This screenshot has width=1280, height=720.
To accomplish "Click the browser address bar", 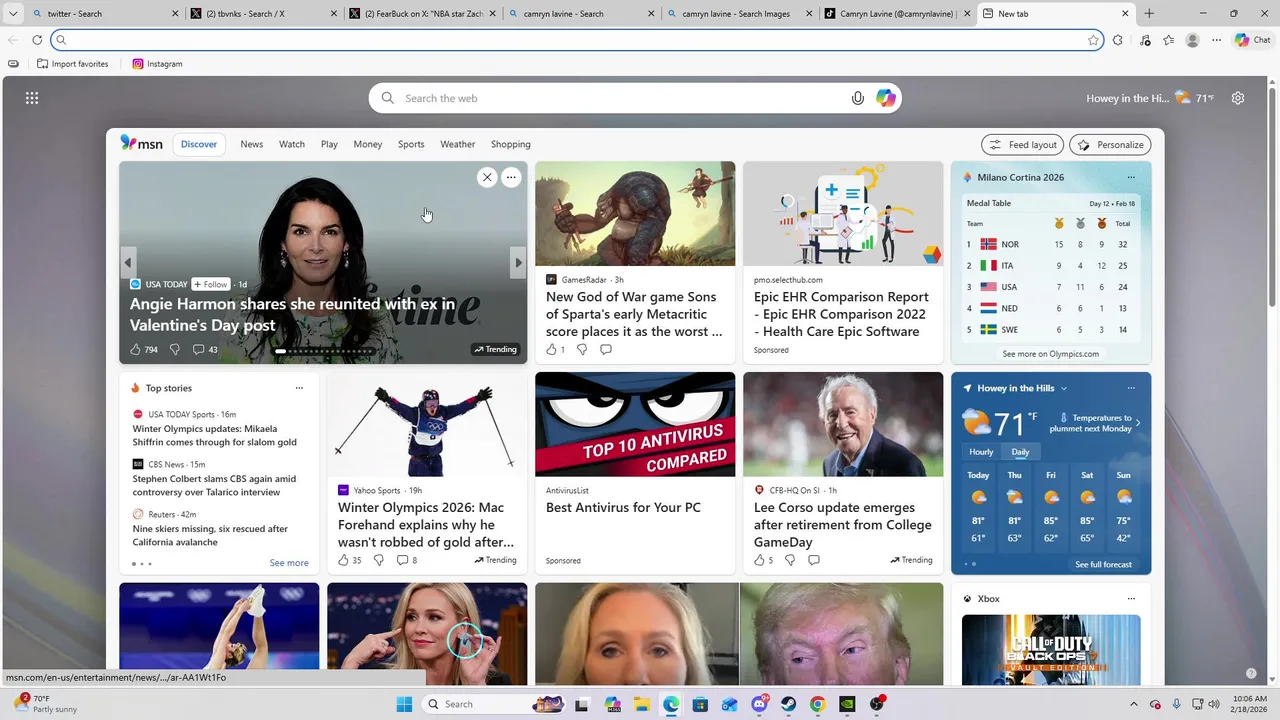I will pos(575,40).
